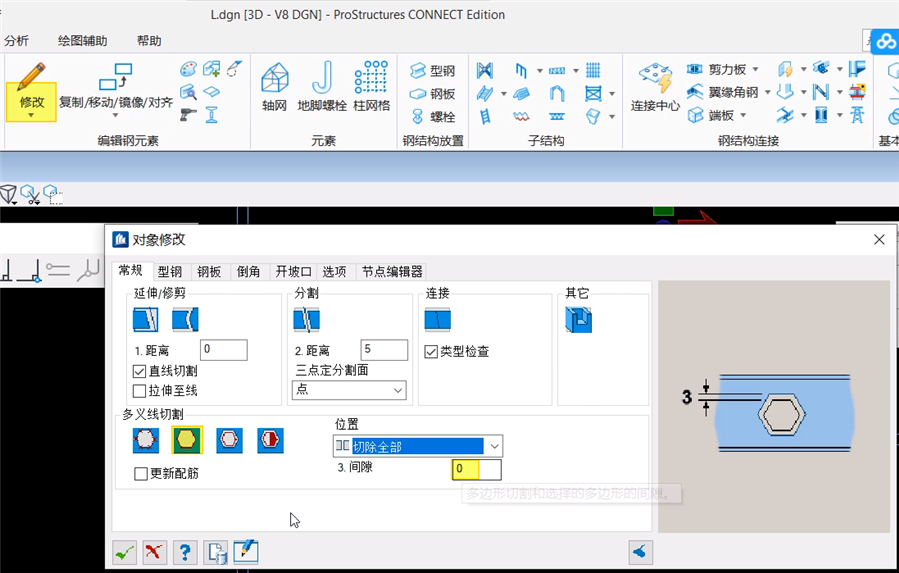
Task: Toggle the 拉伸至线 checkbox
Action: 139,391
